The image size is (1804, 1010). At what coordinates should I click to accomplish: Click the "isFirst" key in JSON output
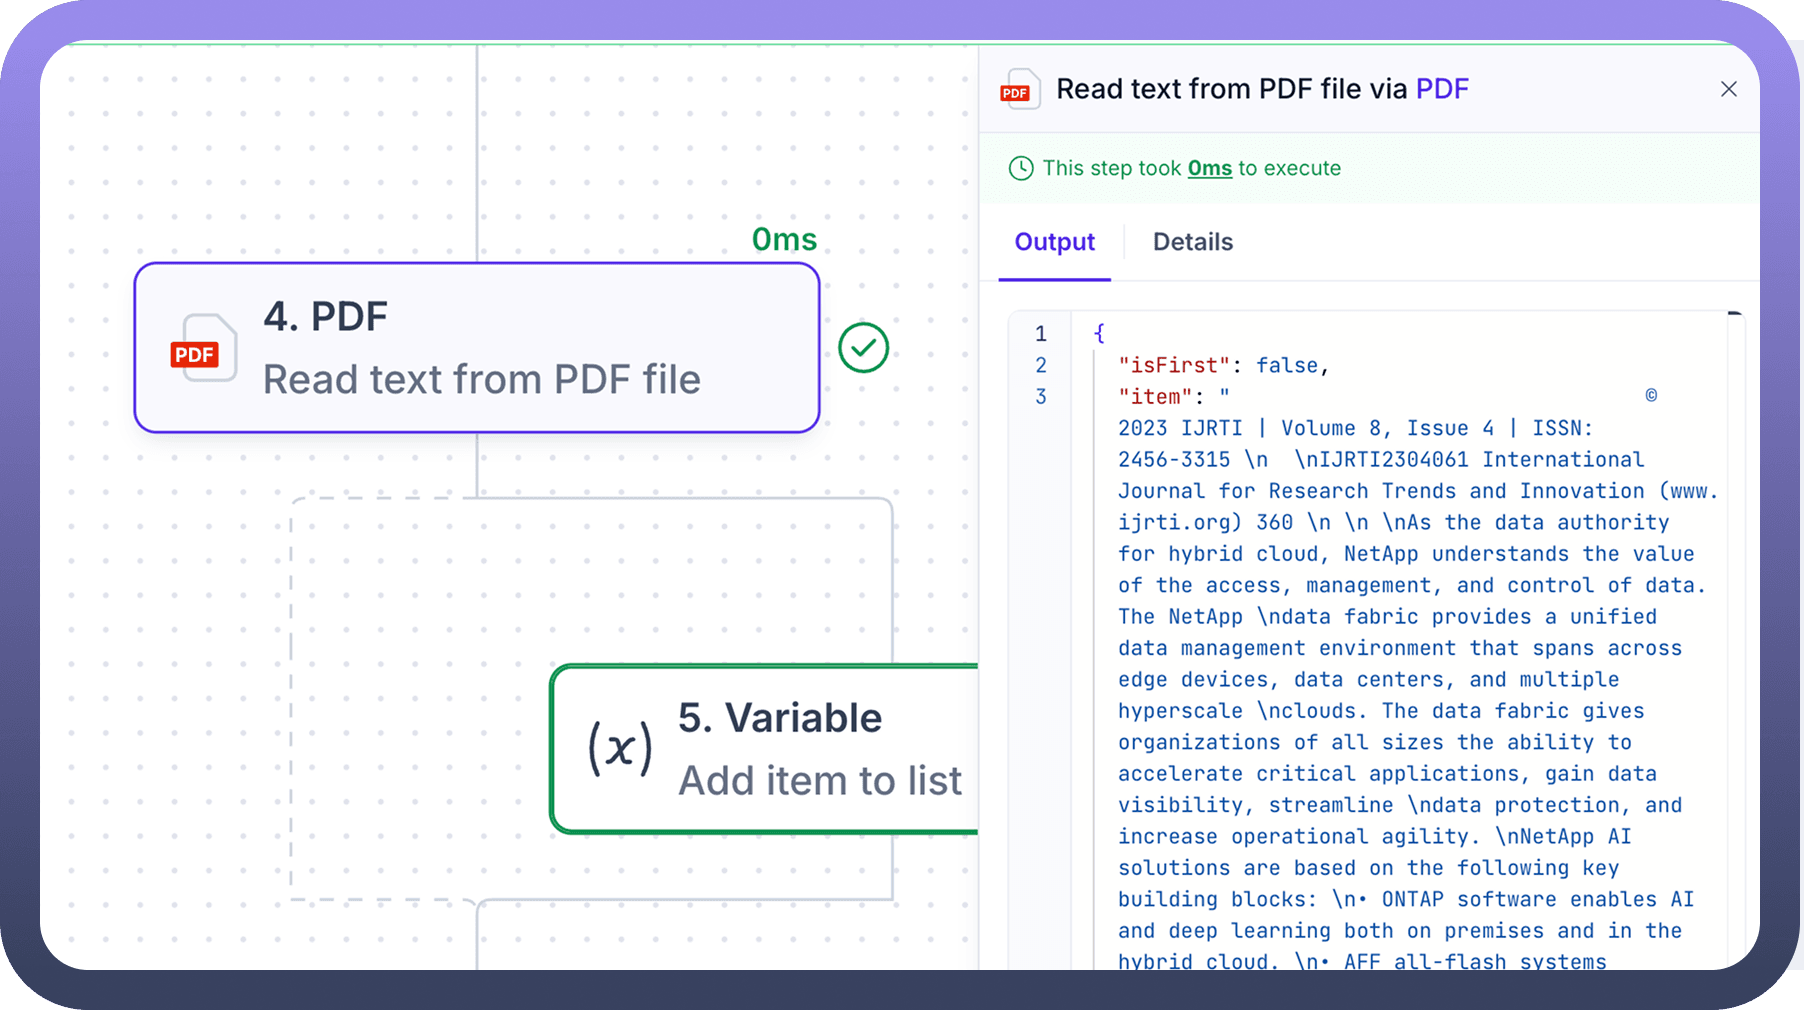[1174, 366]
